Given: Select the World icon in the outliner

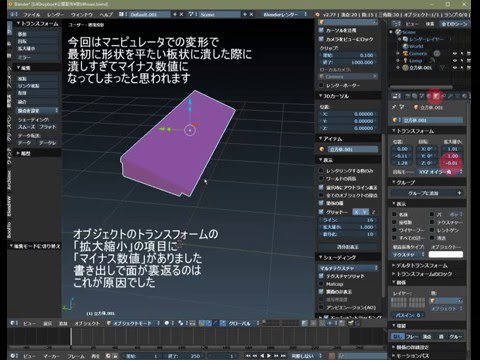Looking at the screenshot, I should (405, 46).
